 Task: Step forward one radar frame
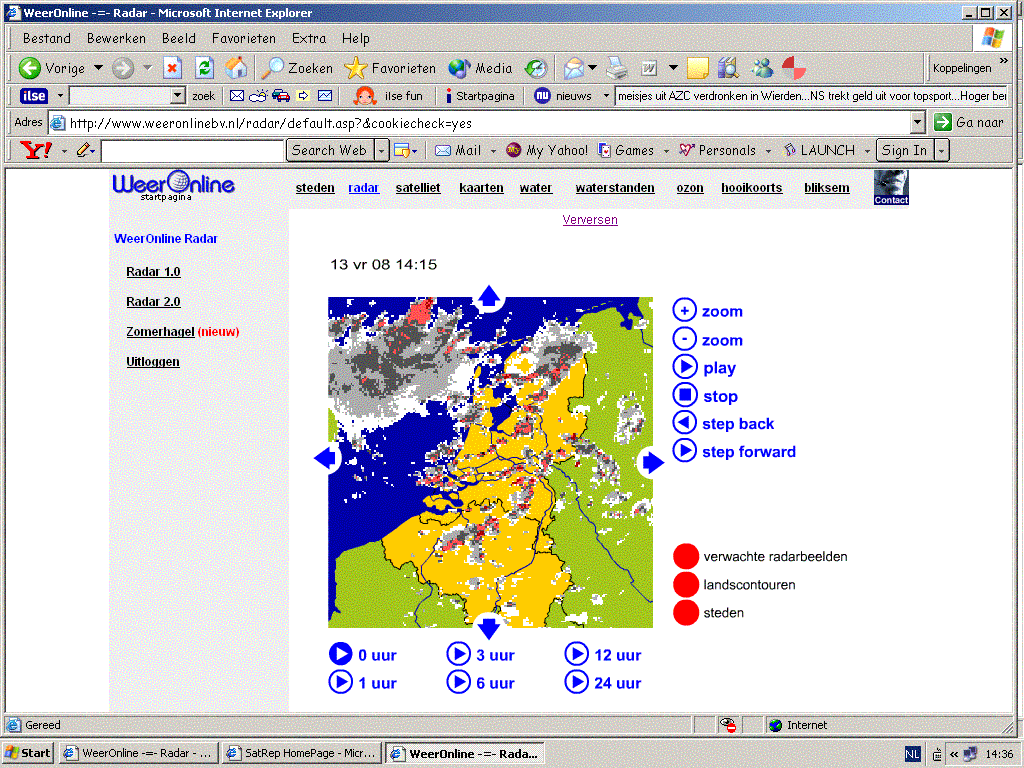[684, 451]
